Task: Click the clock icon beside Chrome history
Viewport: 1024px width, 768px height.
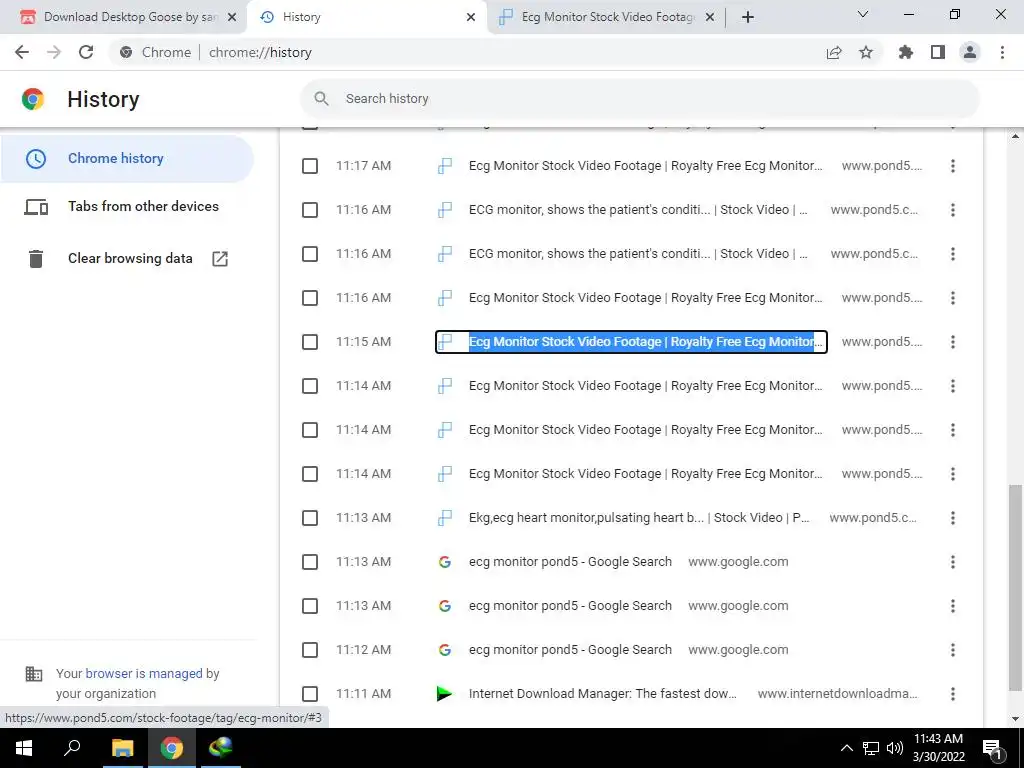Action: [36, 158]
